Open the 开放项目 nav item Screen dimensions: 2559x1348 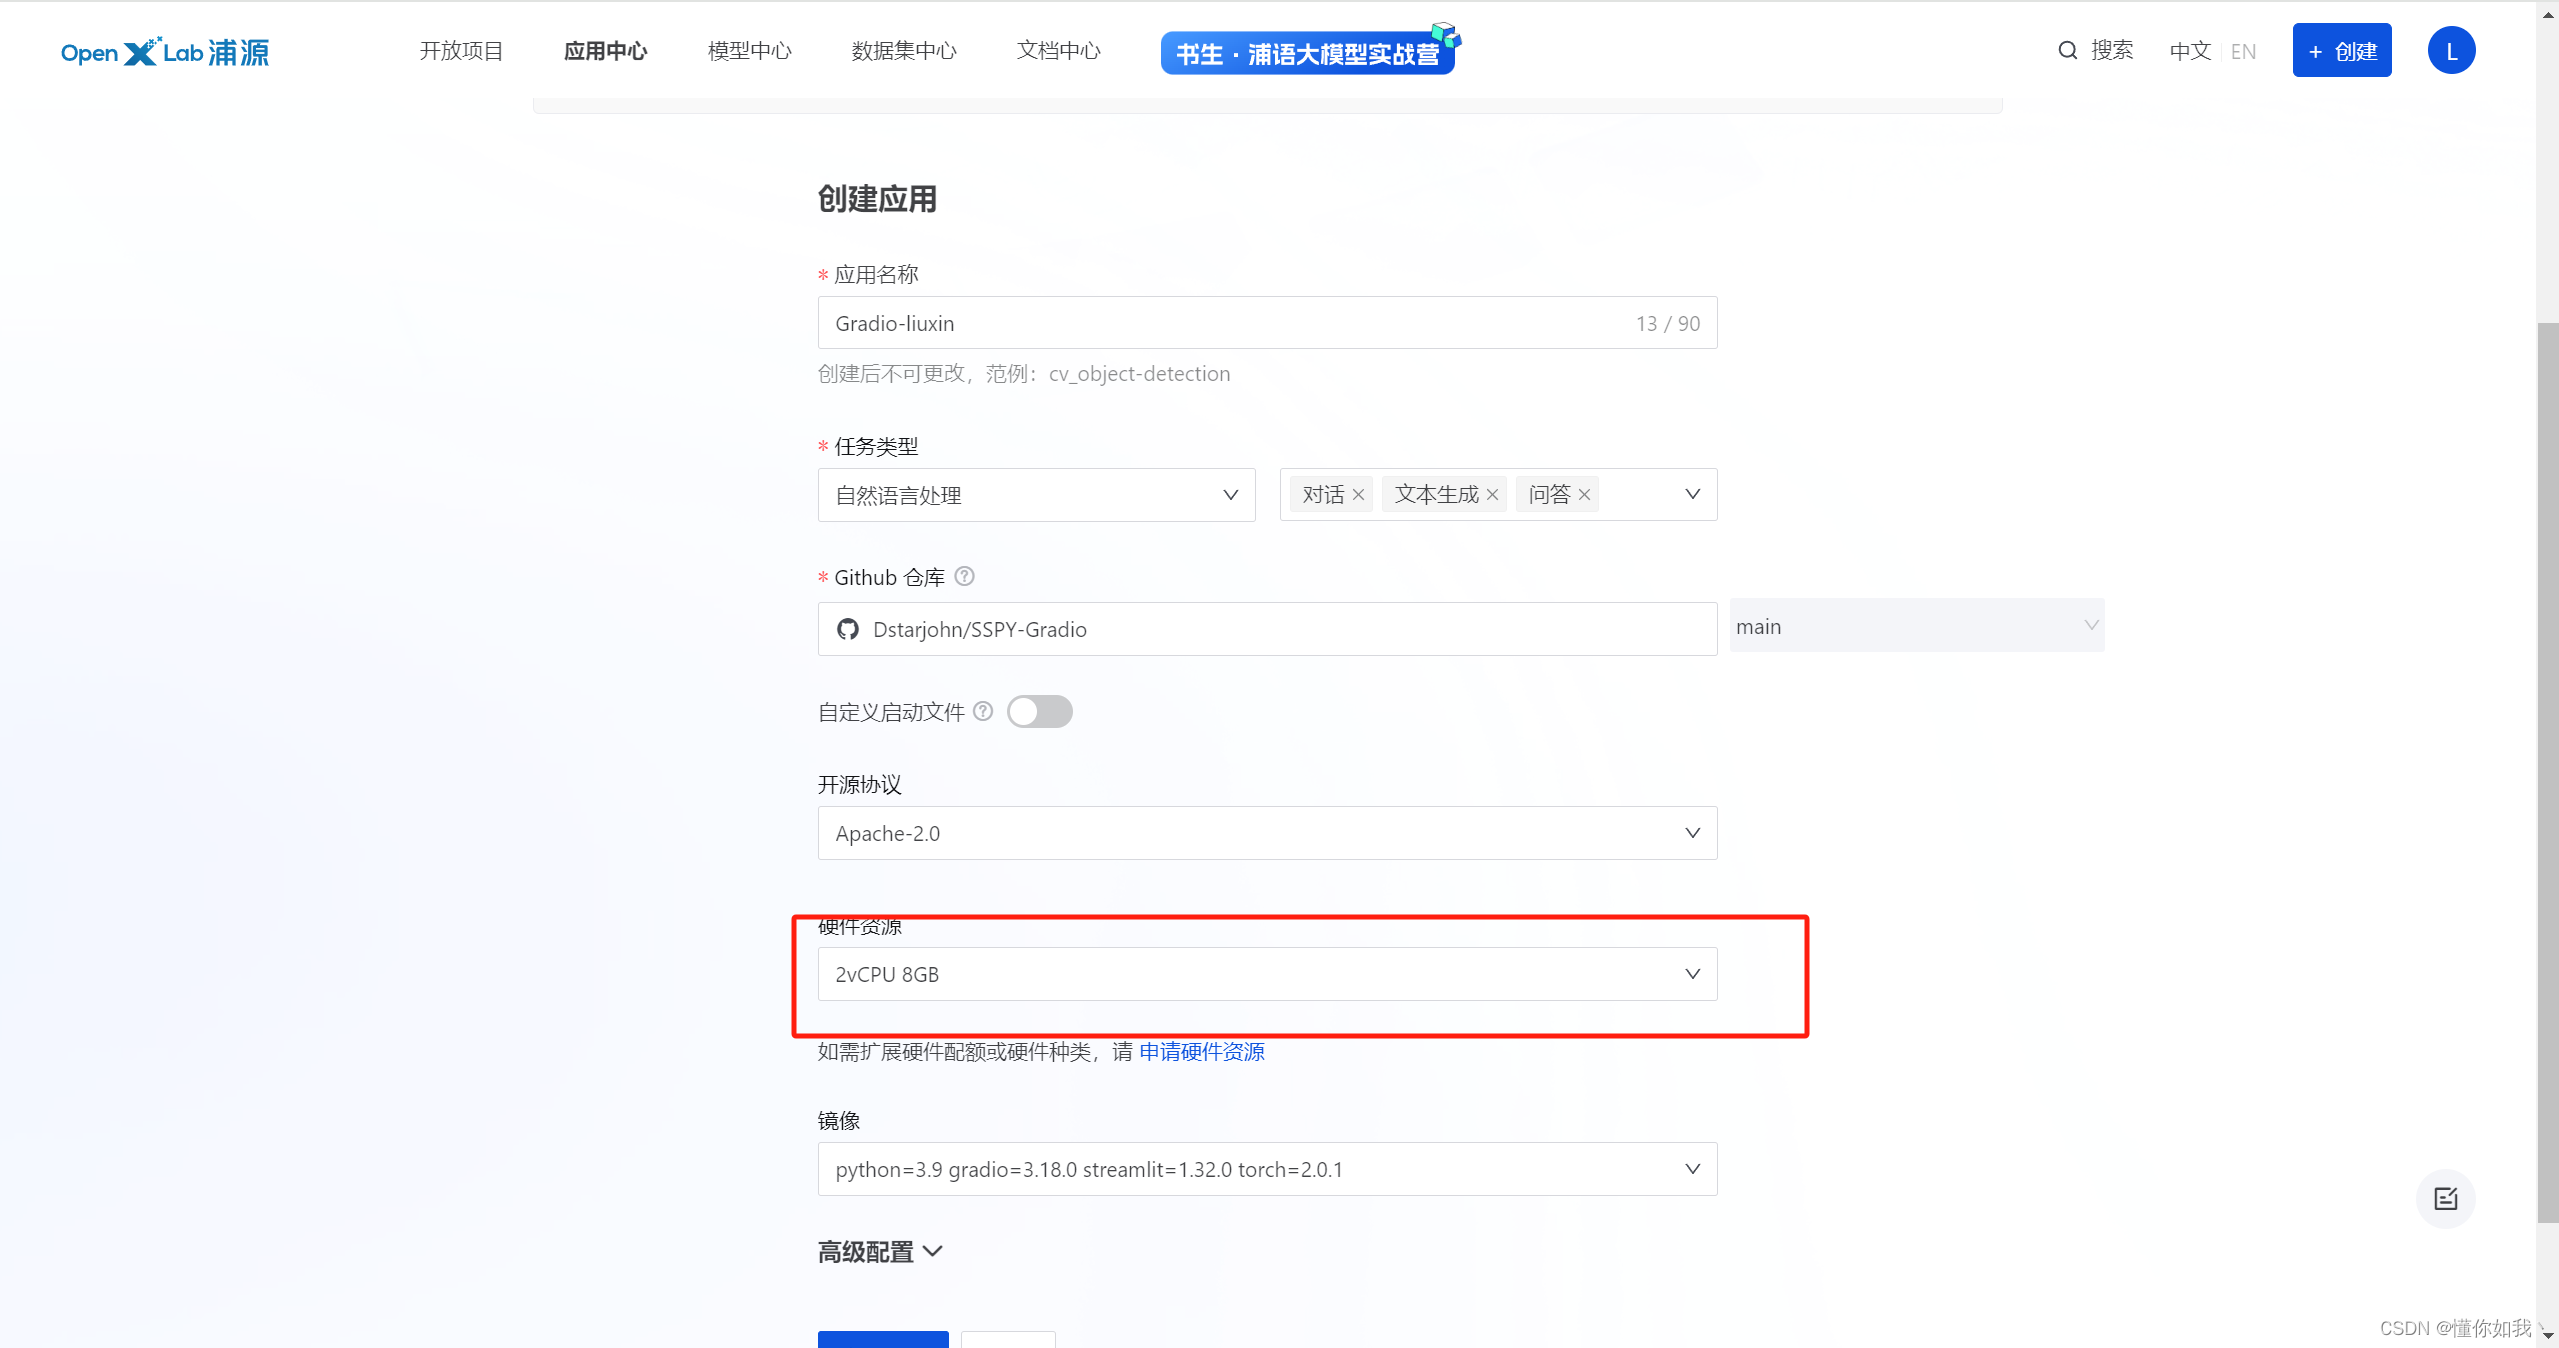[461, 51]
